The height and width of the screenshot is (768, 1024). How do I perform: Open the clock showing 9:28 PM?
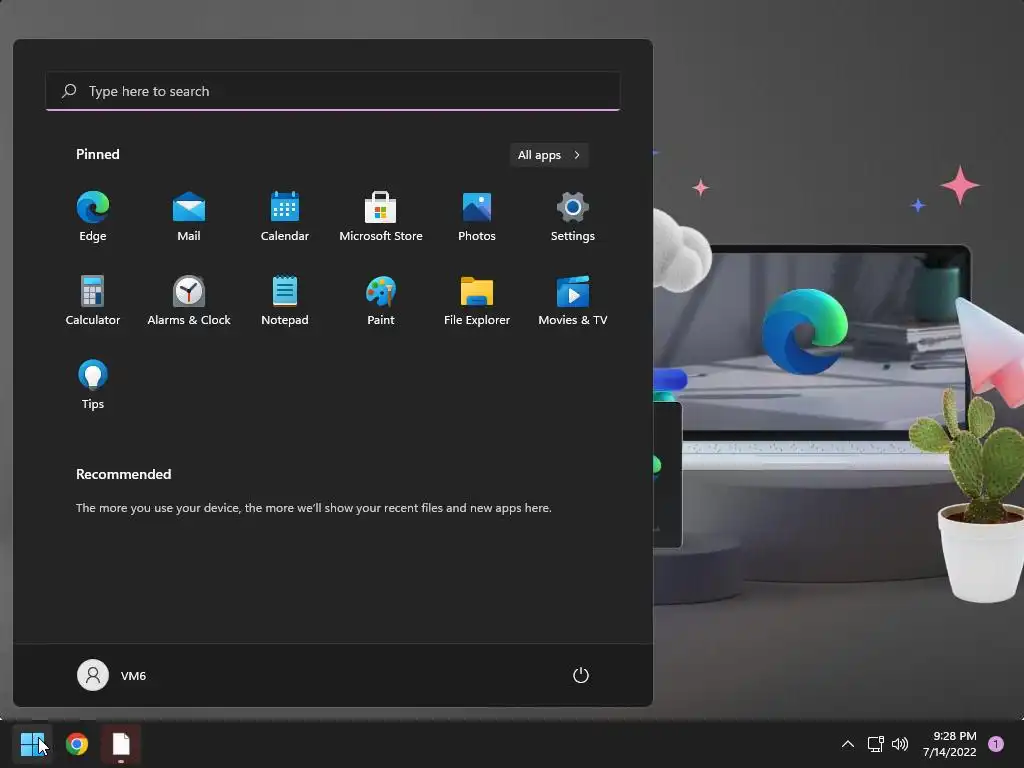(x=950, y=744)
